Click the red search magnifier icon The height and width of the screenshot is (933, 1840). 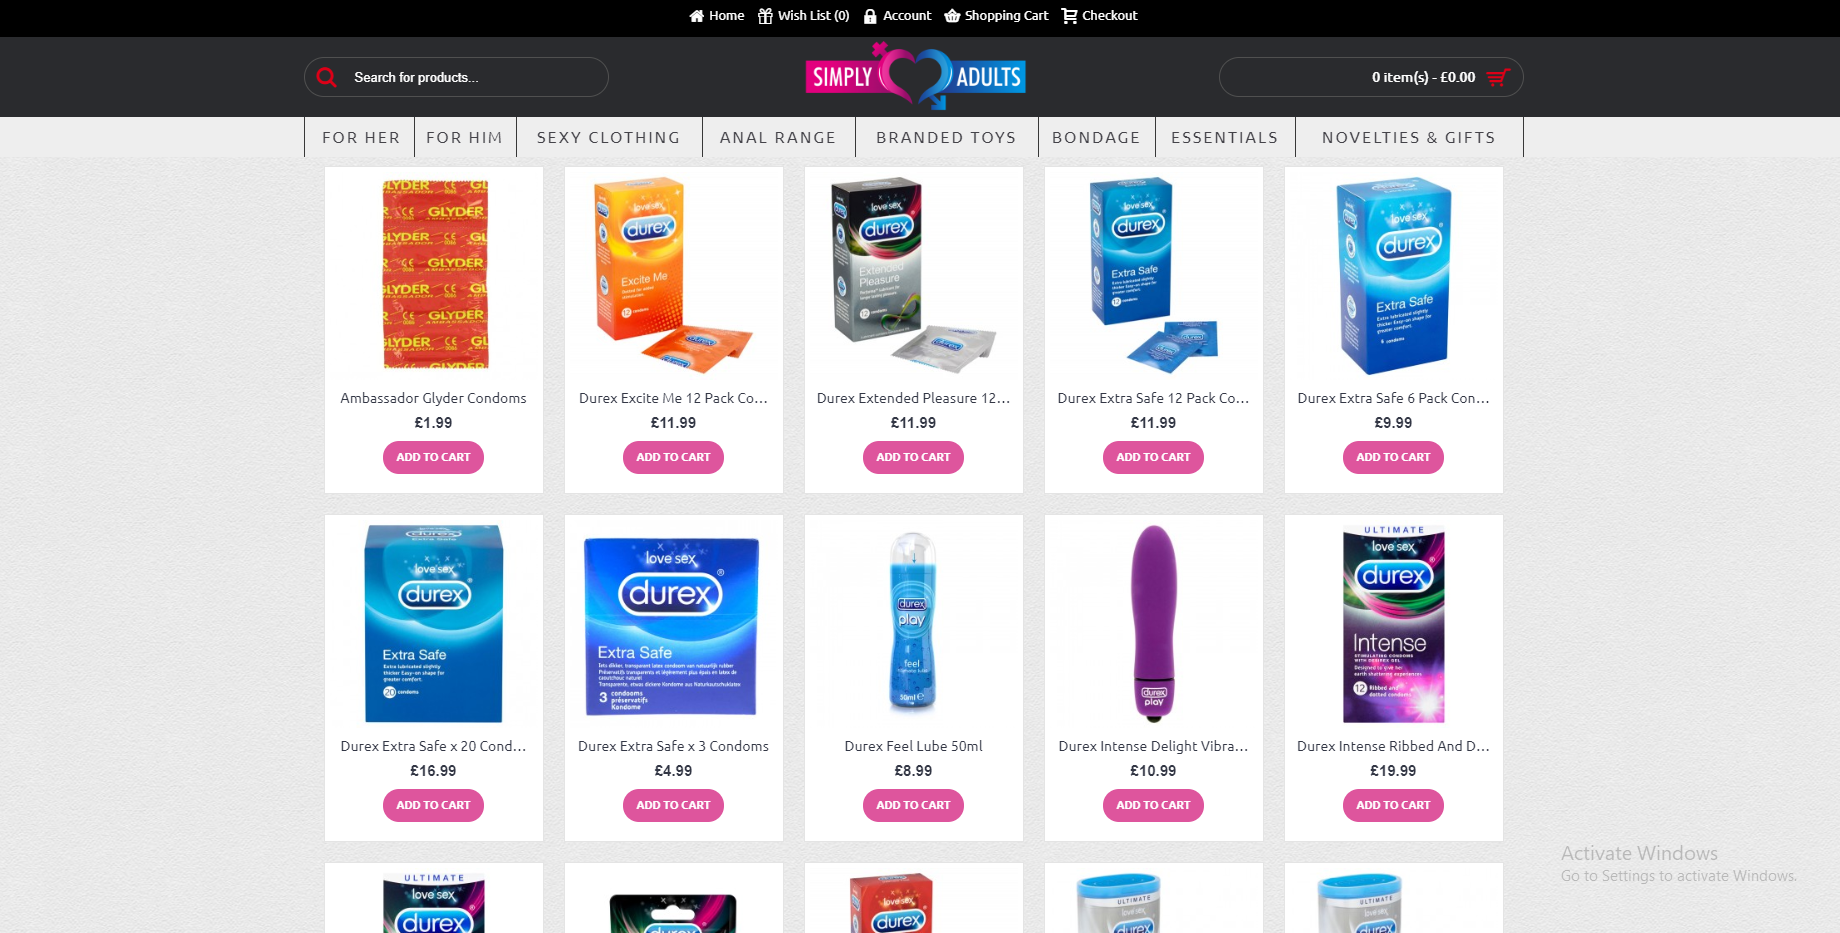tap(327, 77)
